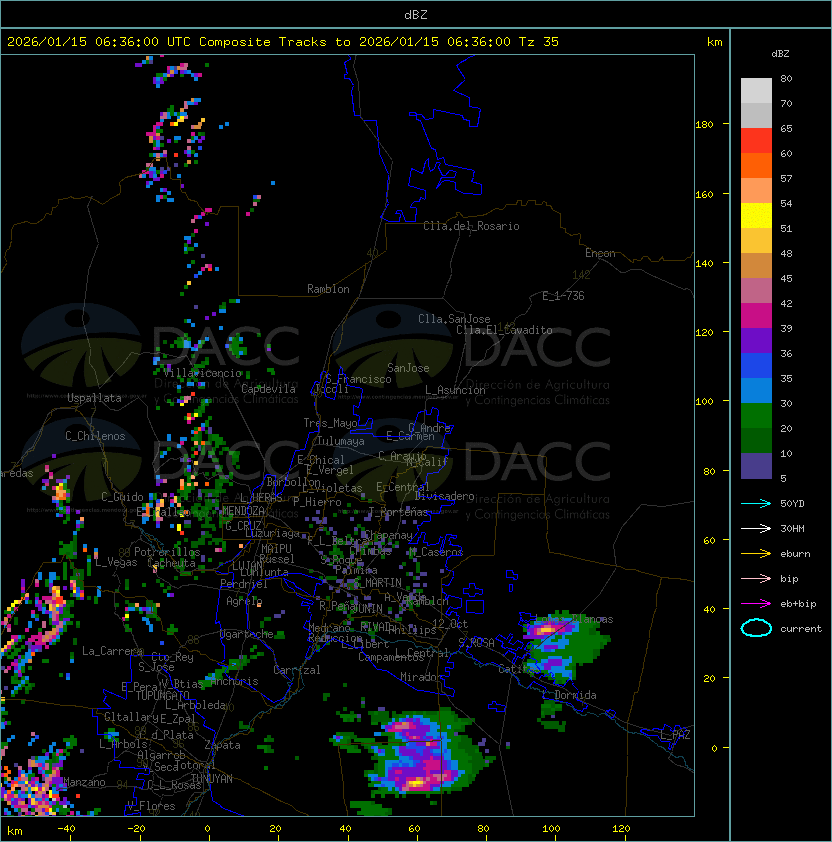Click the Carrizal map label
The image size is (832, 842).
(x=297, y=670)
